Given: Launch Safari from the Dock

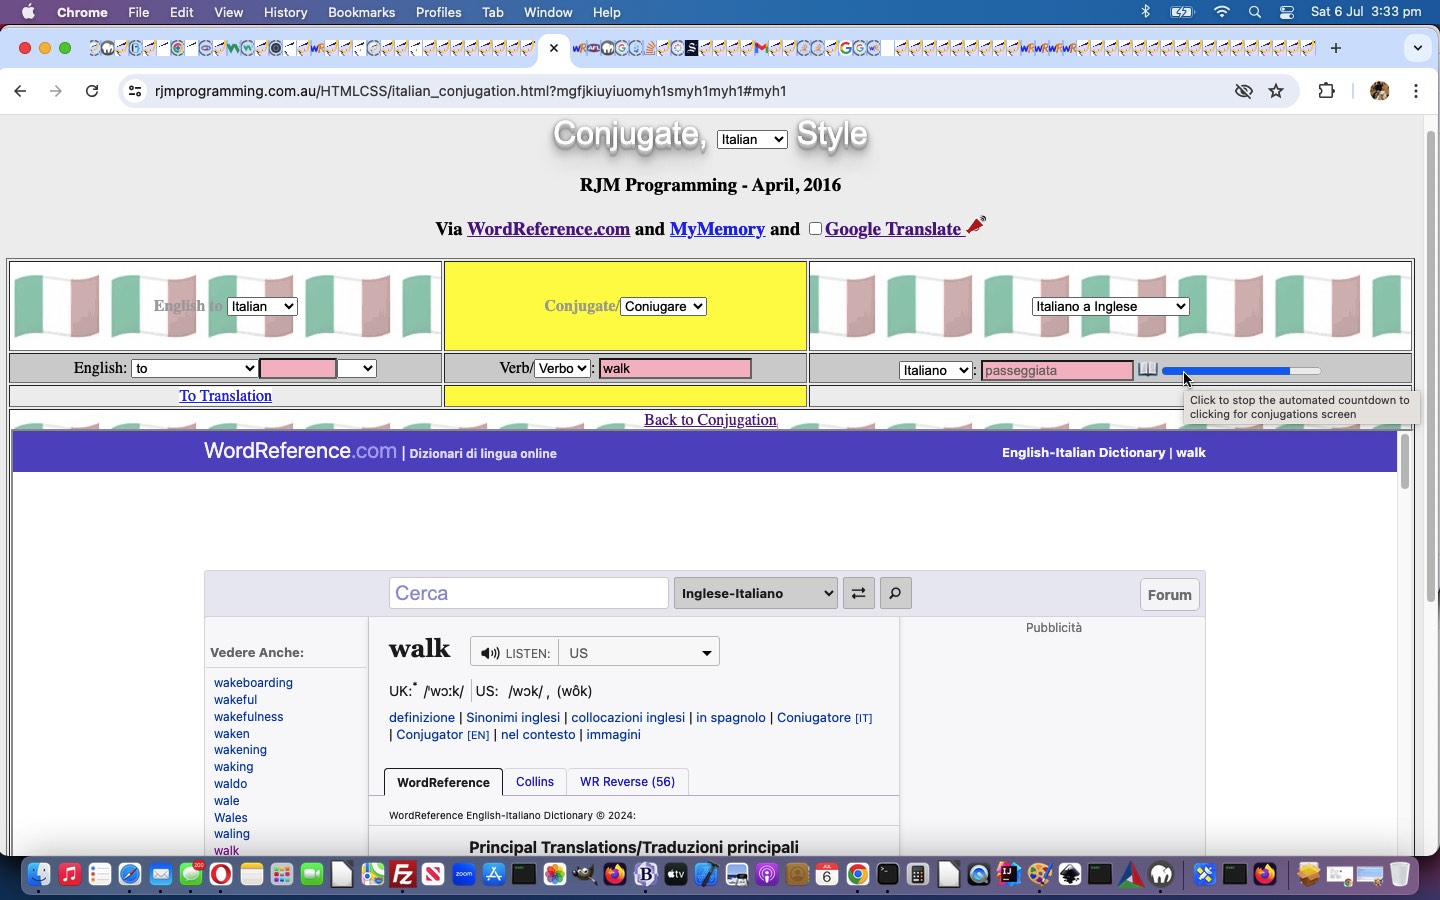Looking at the screenshot, I should [x=130, y=875].
